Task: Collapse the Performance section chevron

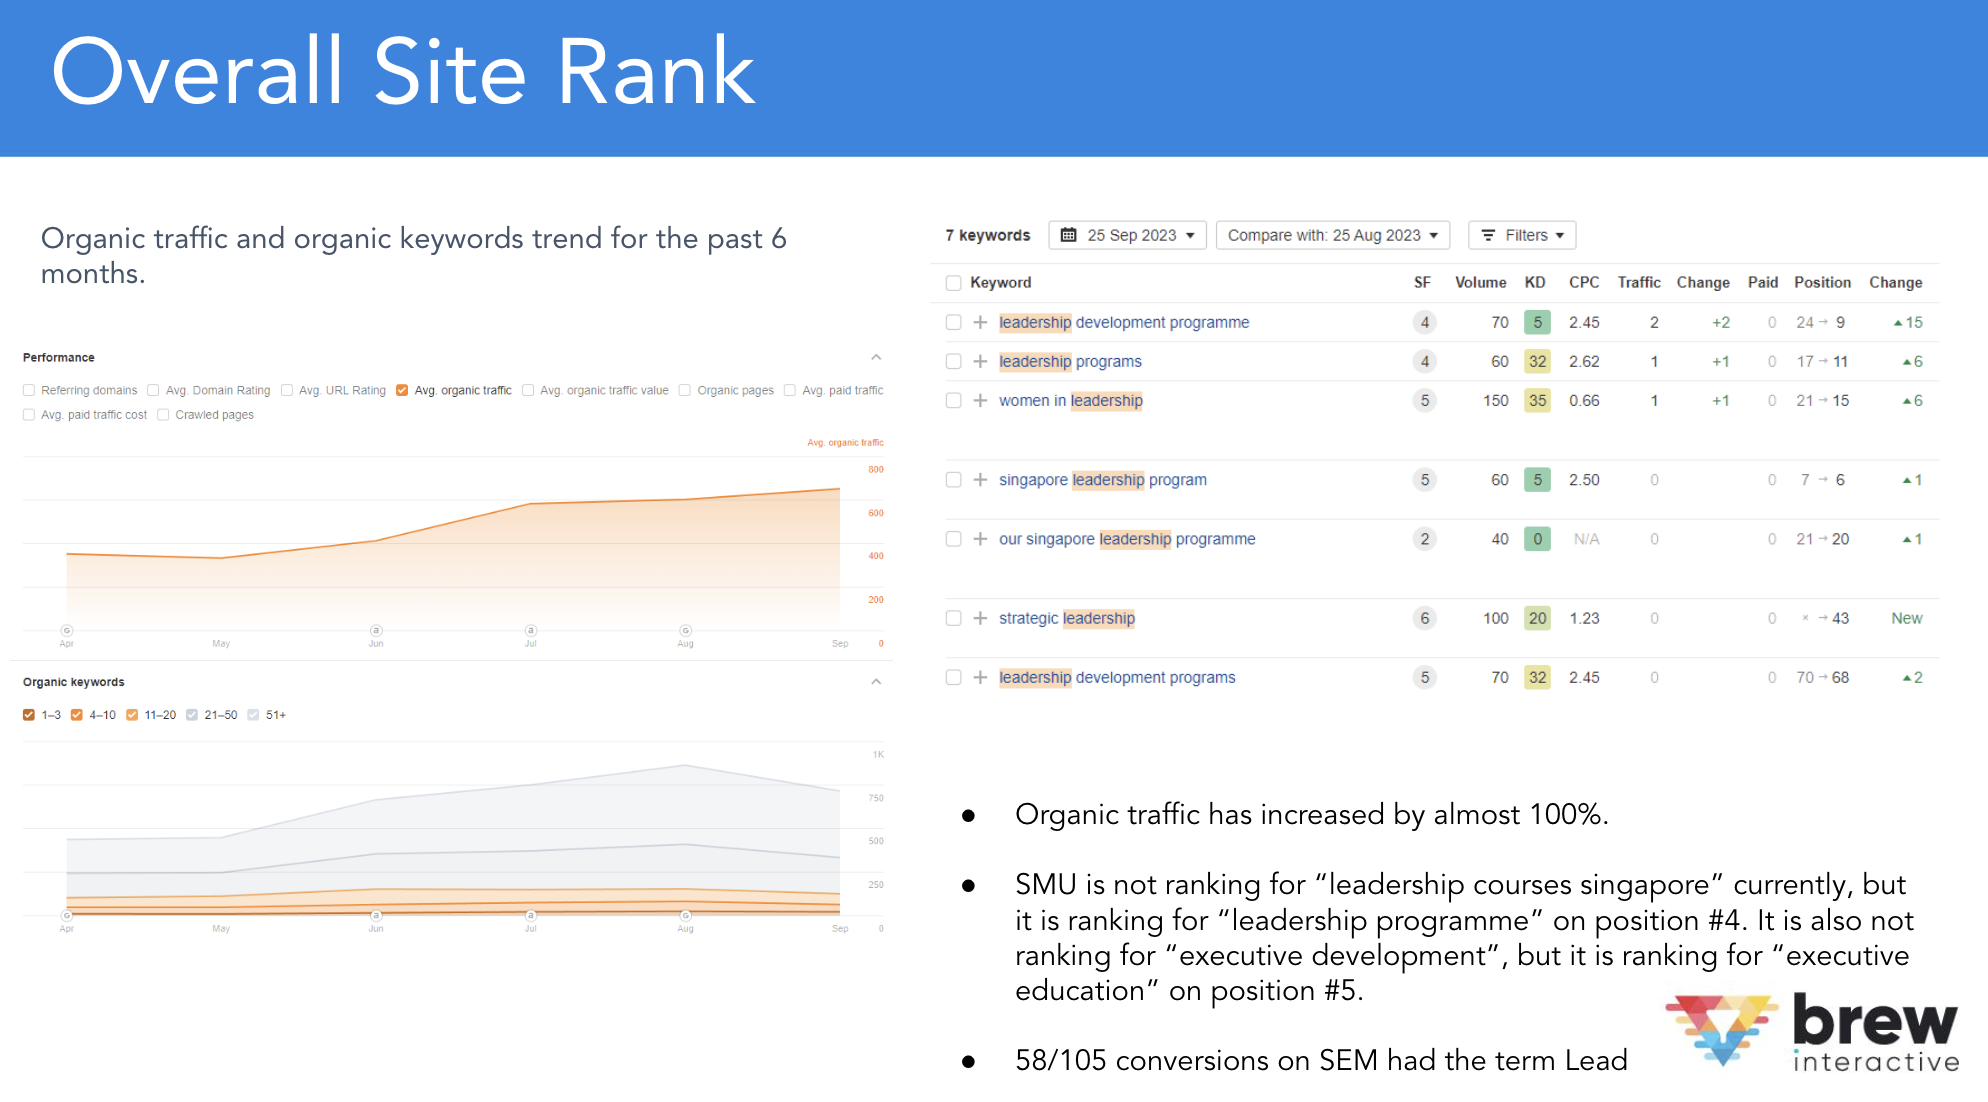Action: [876, 357]
